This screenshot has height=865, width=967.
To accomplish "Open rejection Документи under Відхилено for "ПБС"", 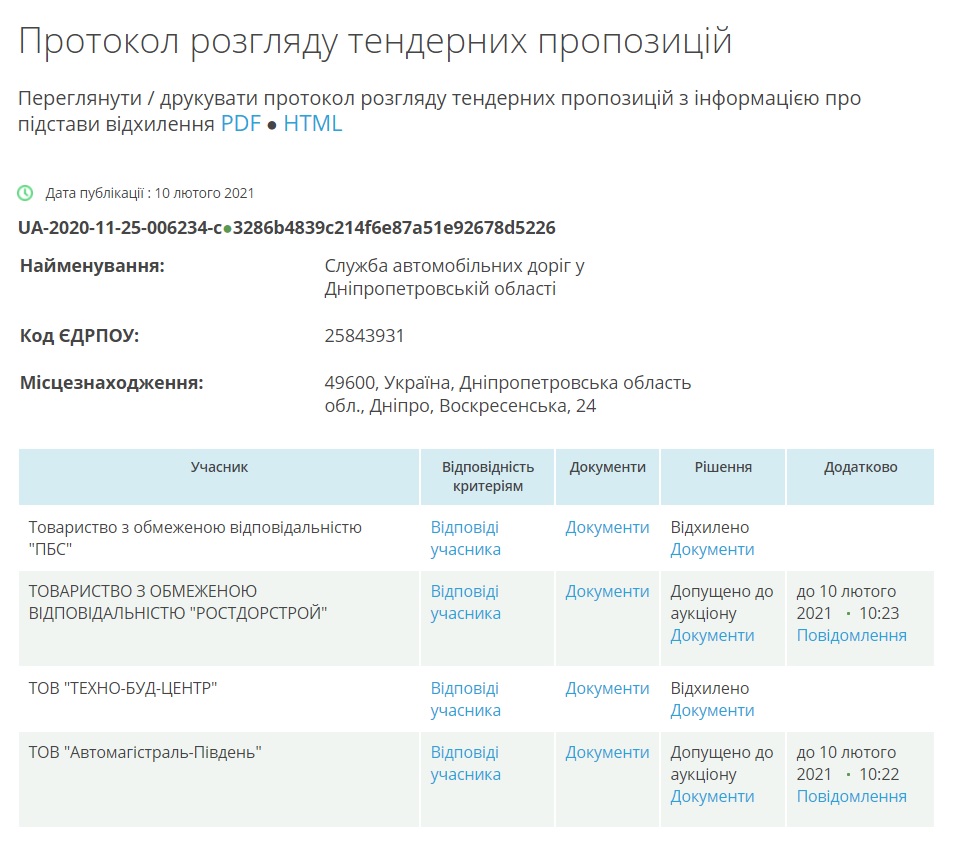I will coord(712,549).
